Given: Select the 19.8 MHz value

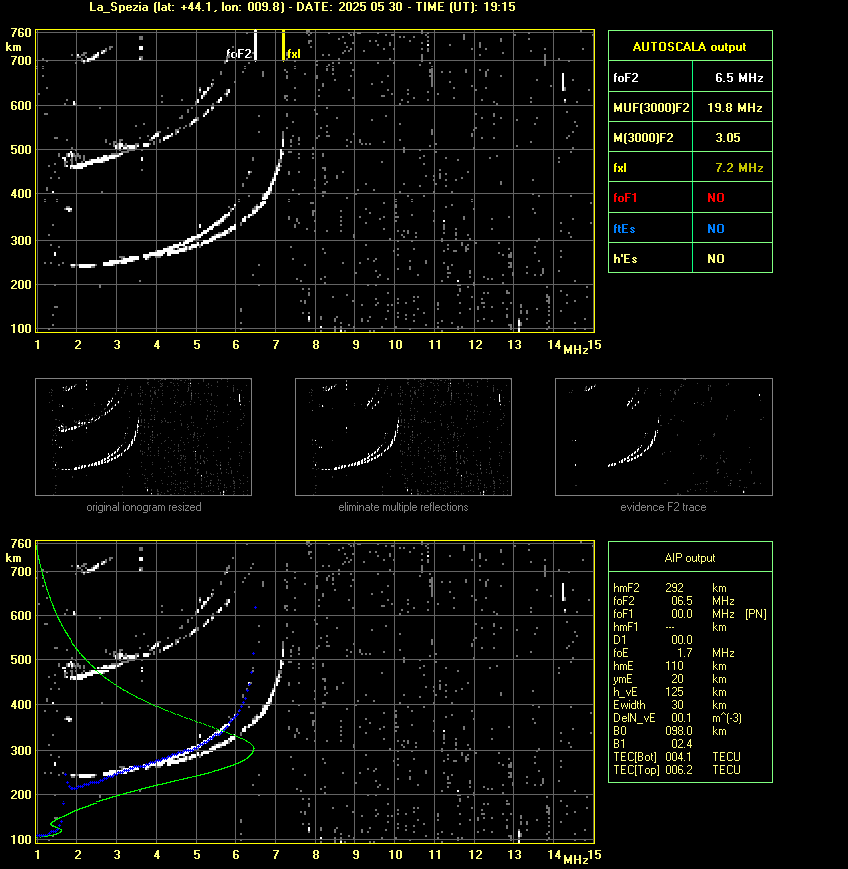Looking at the screenshot, I should click(x=734, y=108).
